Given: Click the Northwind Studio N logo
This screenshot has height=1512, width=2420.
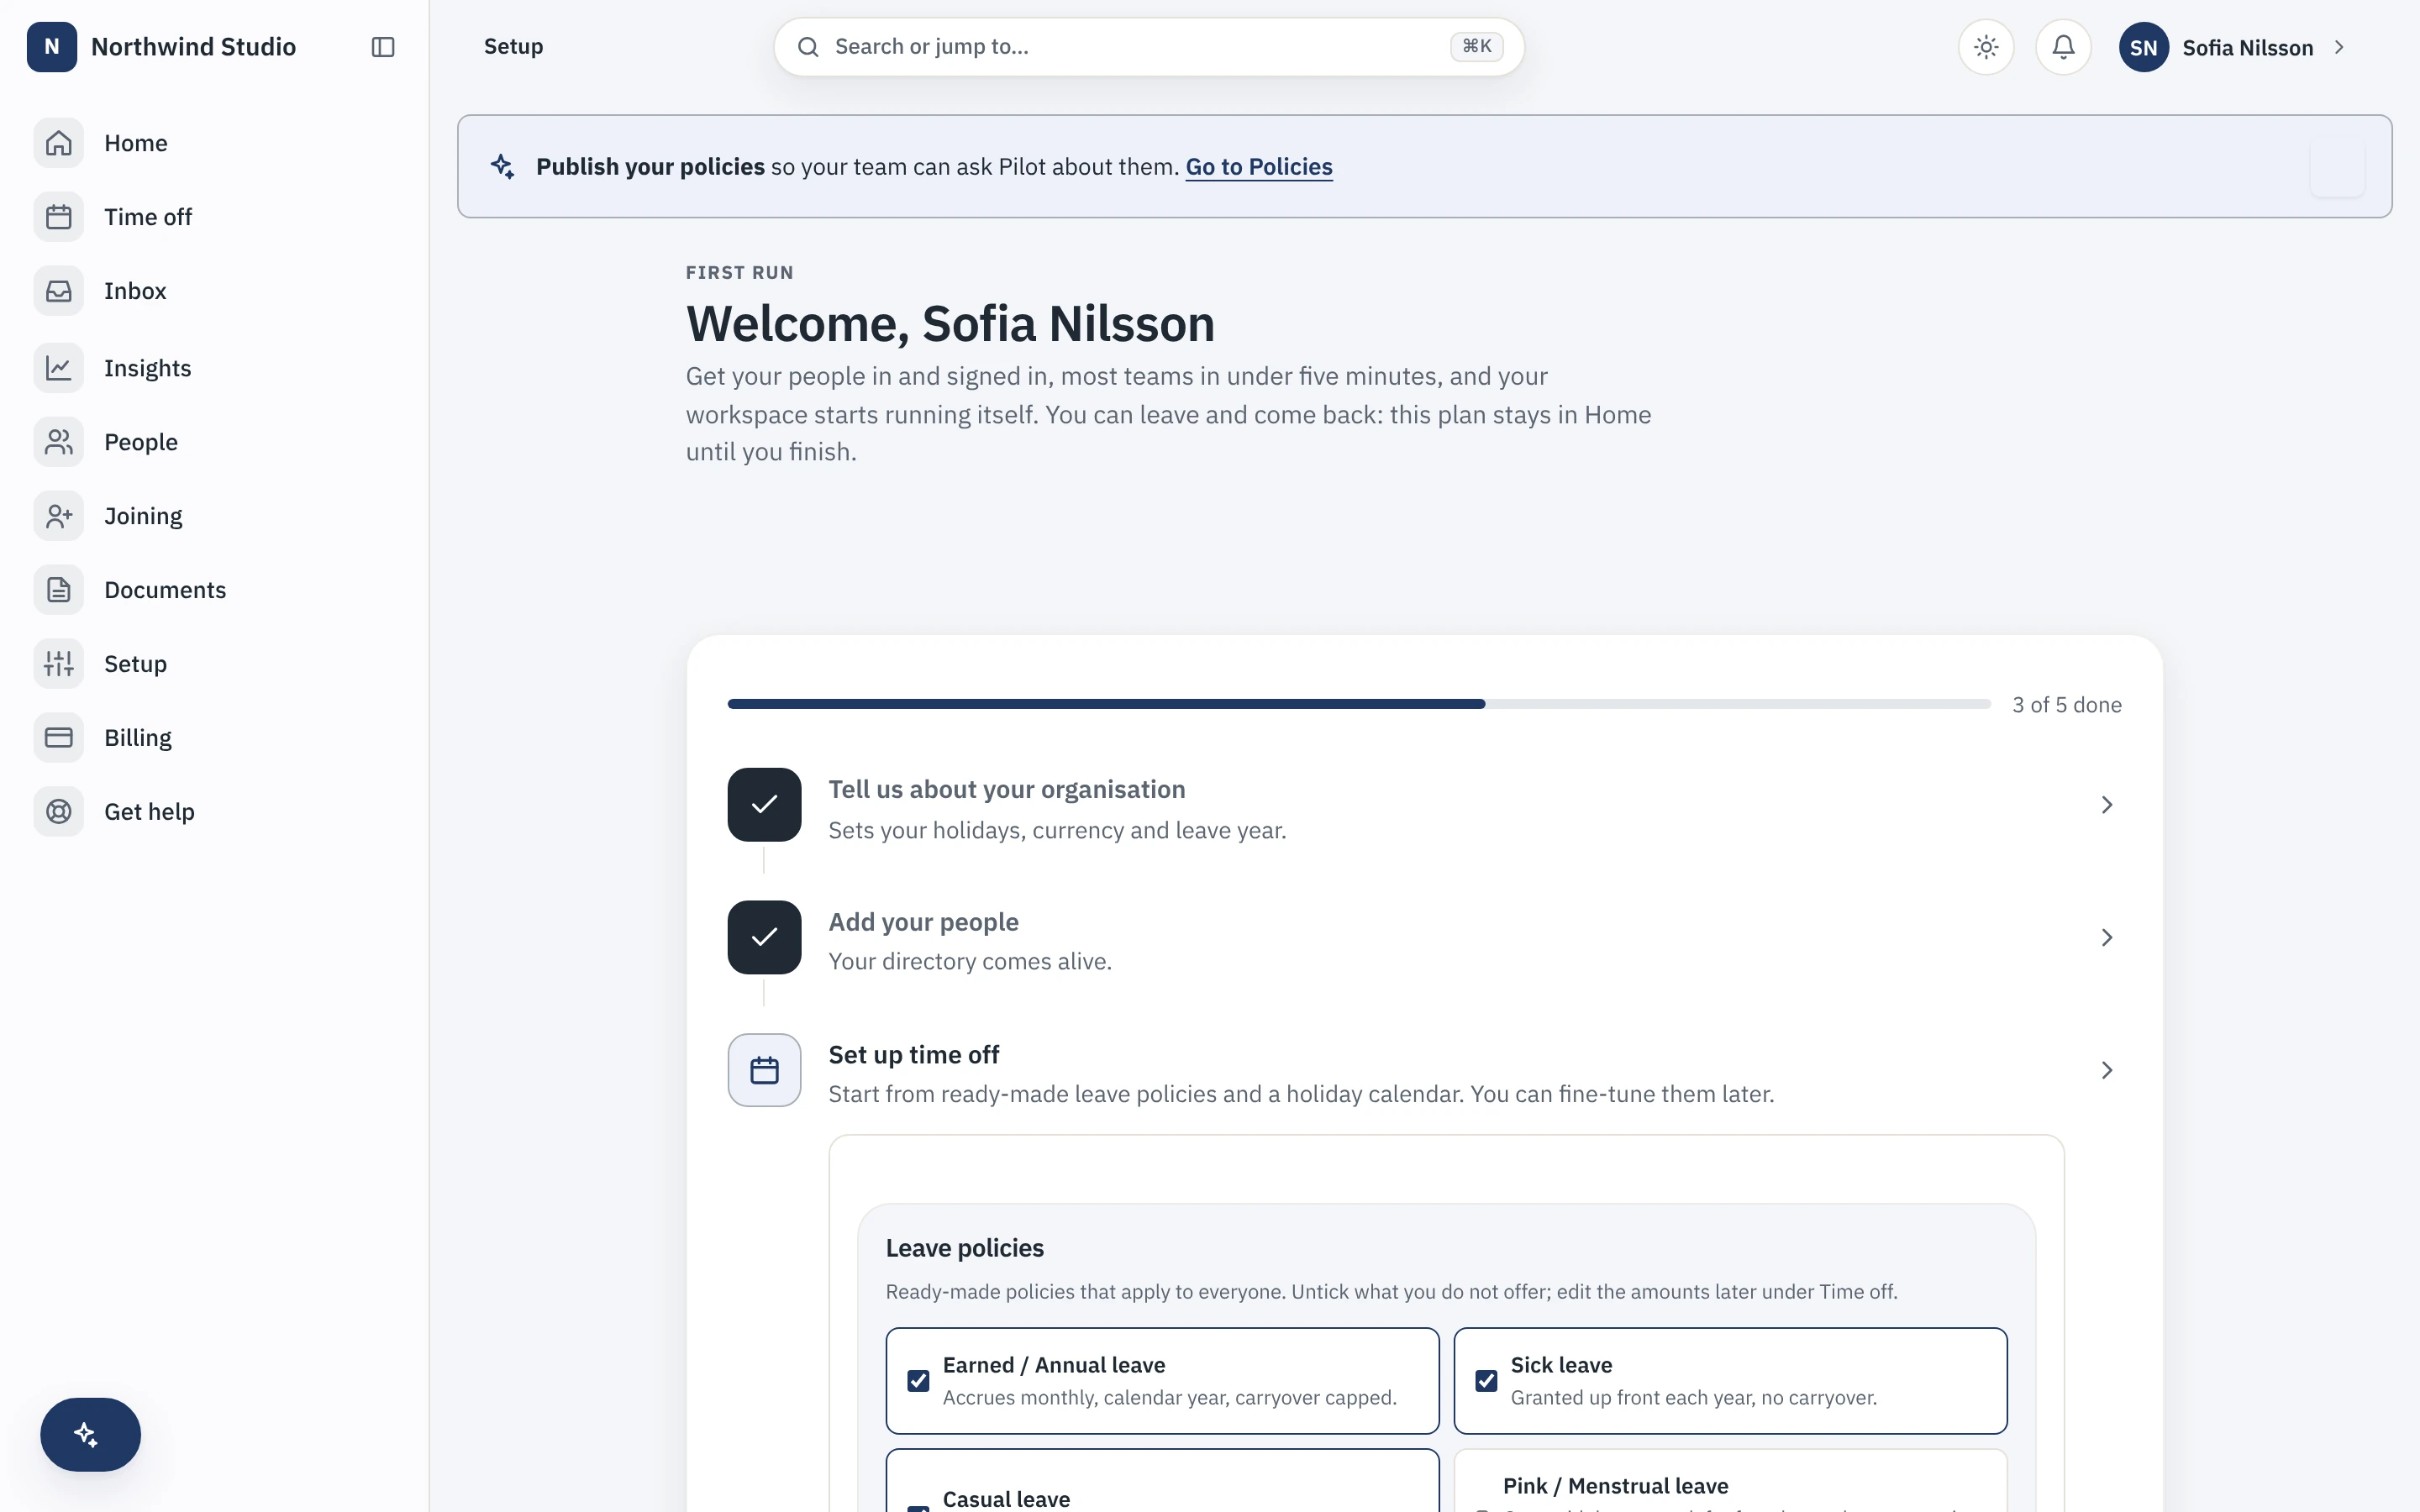Looking at the screenshot, I should pos(52,47).
